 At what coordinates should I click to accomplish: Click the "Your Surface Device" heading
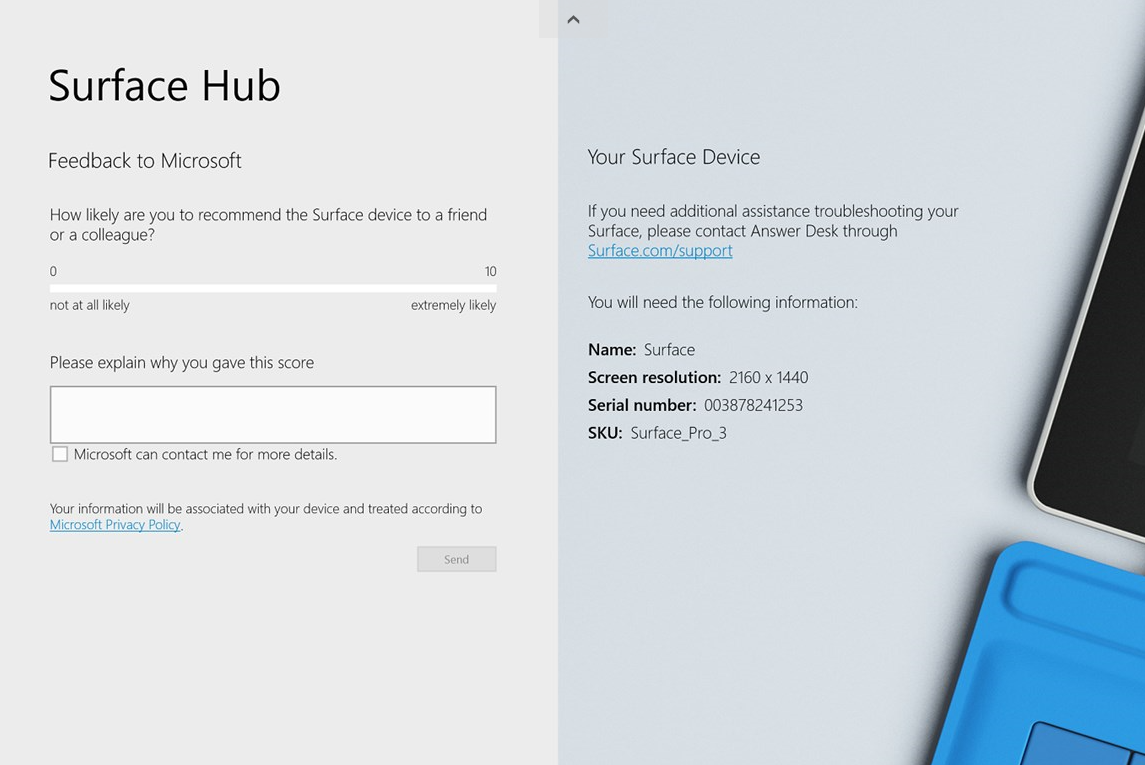[673, 157]
